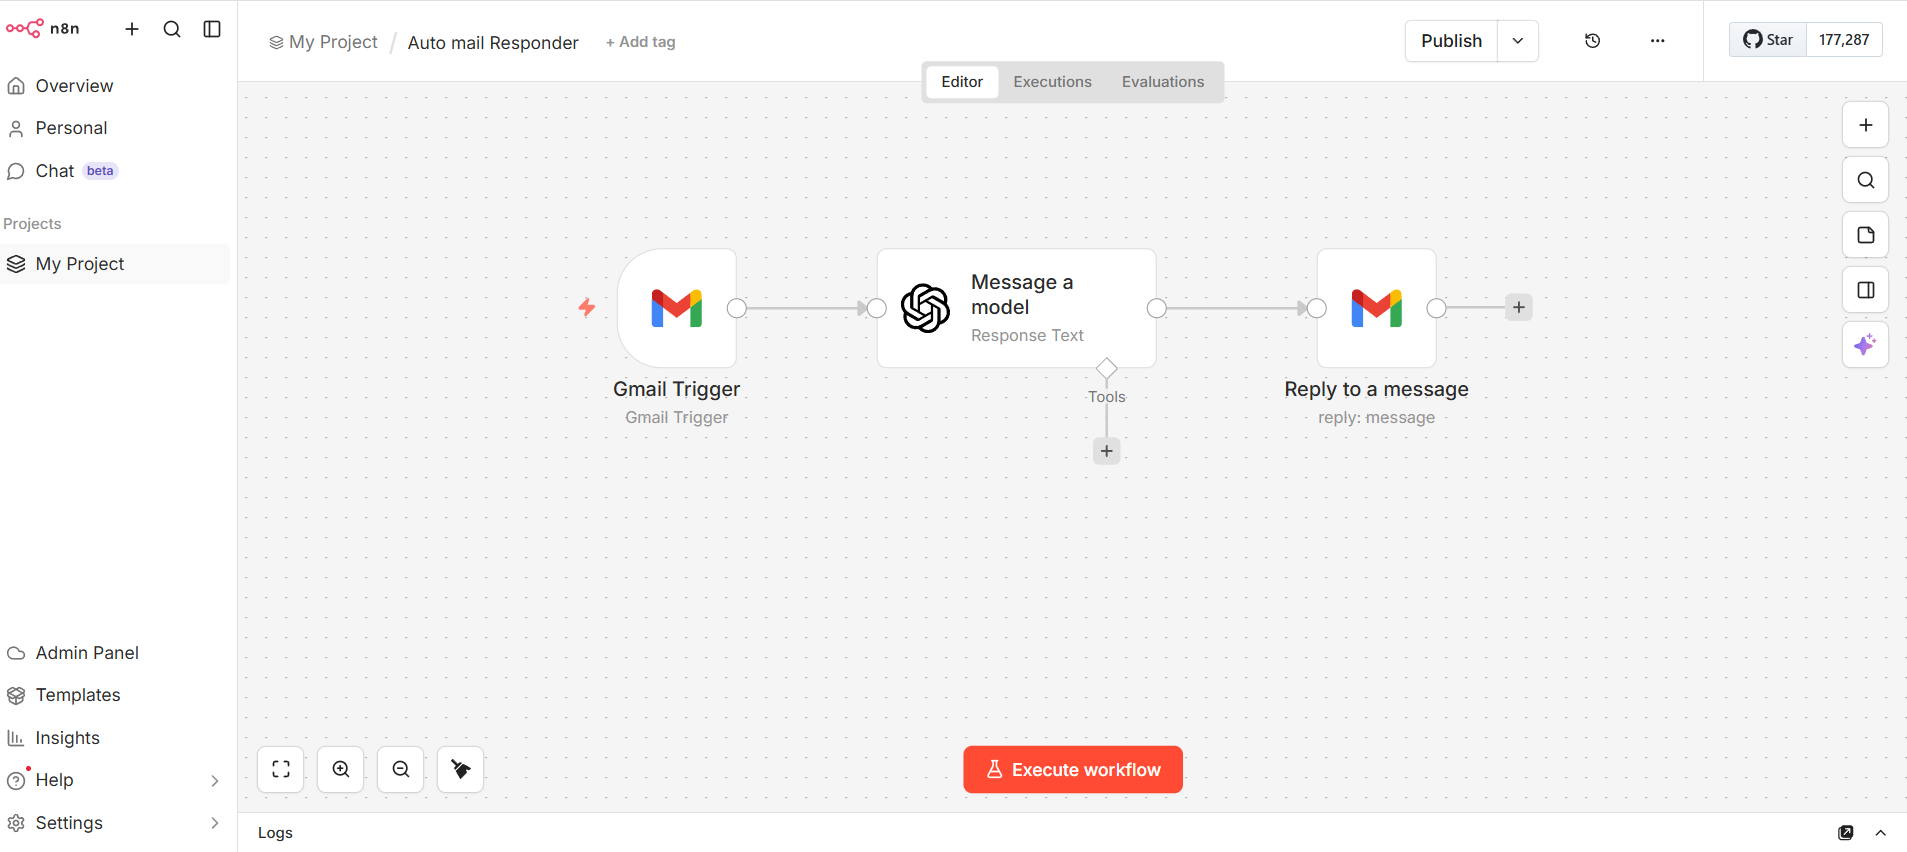The image size is (1907, 852).
Task: Open the Reply to a message Gmail node
Action: (x=1377, y=308)
